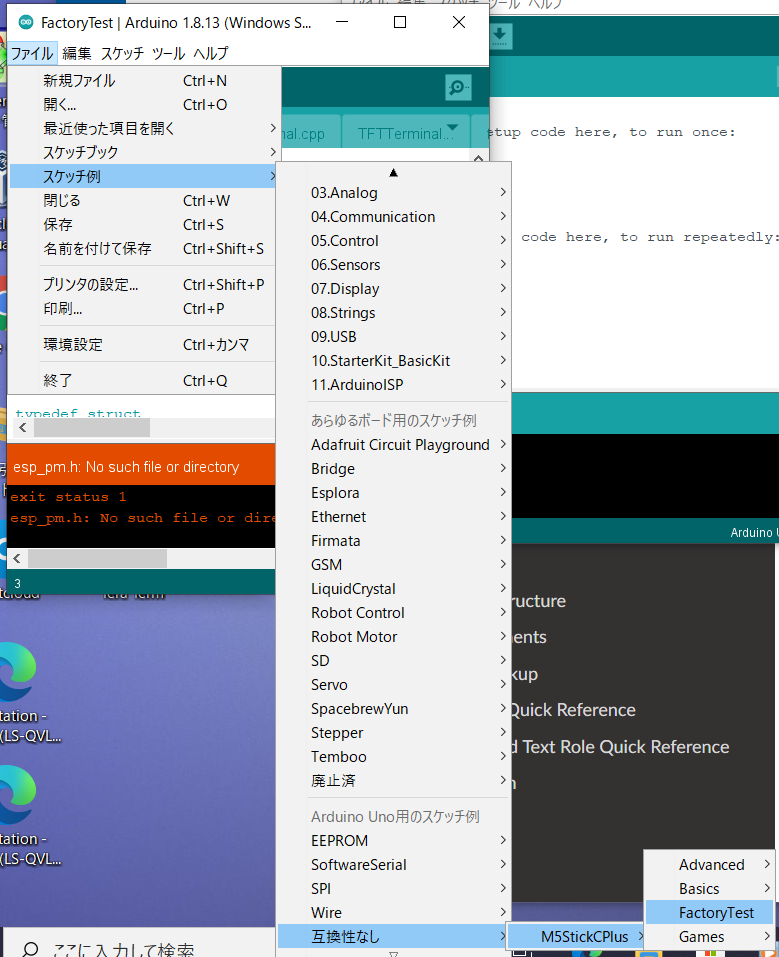Click the download arrow icon in the background toolbar
The width and height of the screenshot is (779, 957).
(x=500, y=37)
